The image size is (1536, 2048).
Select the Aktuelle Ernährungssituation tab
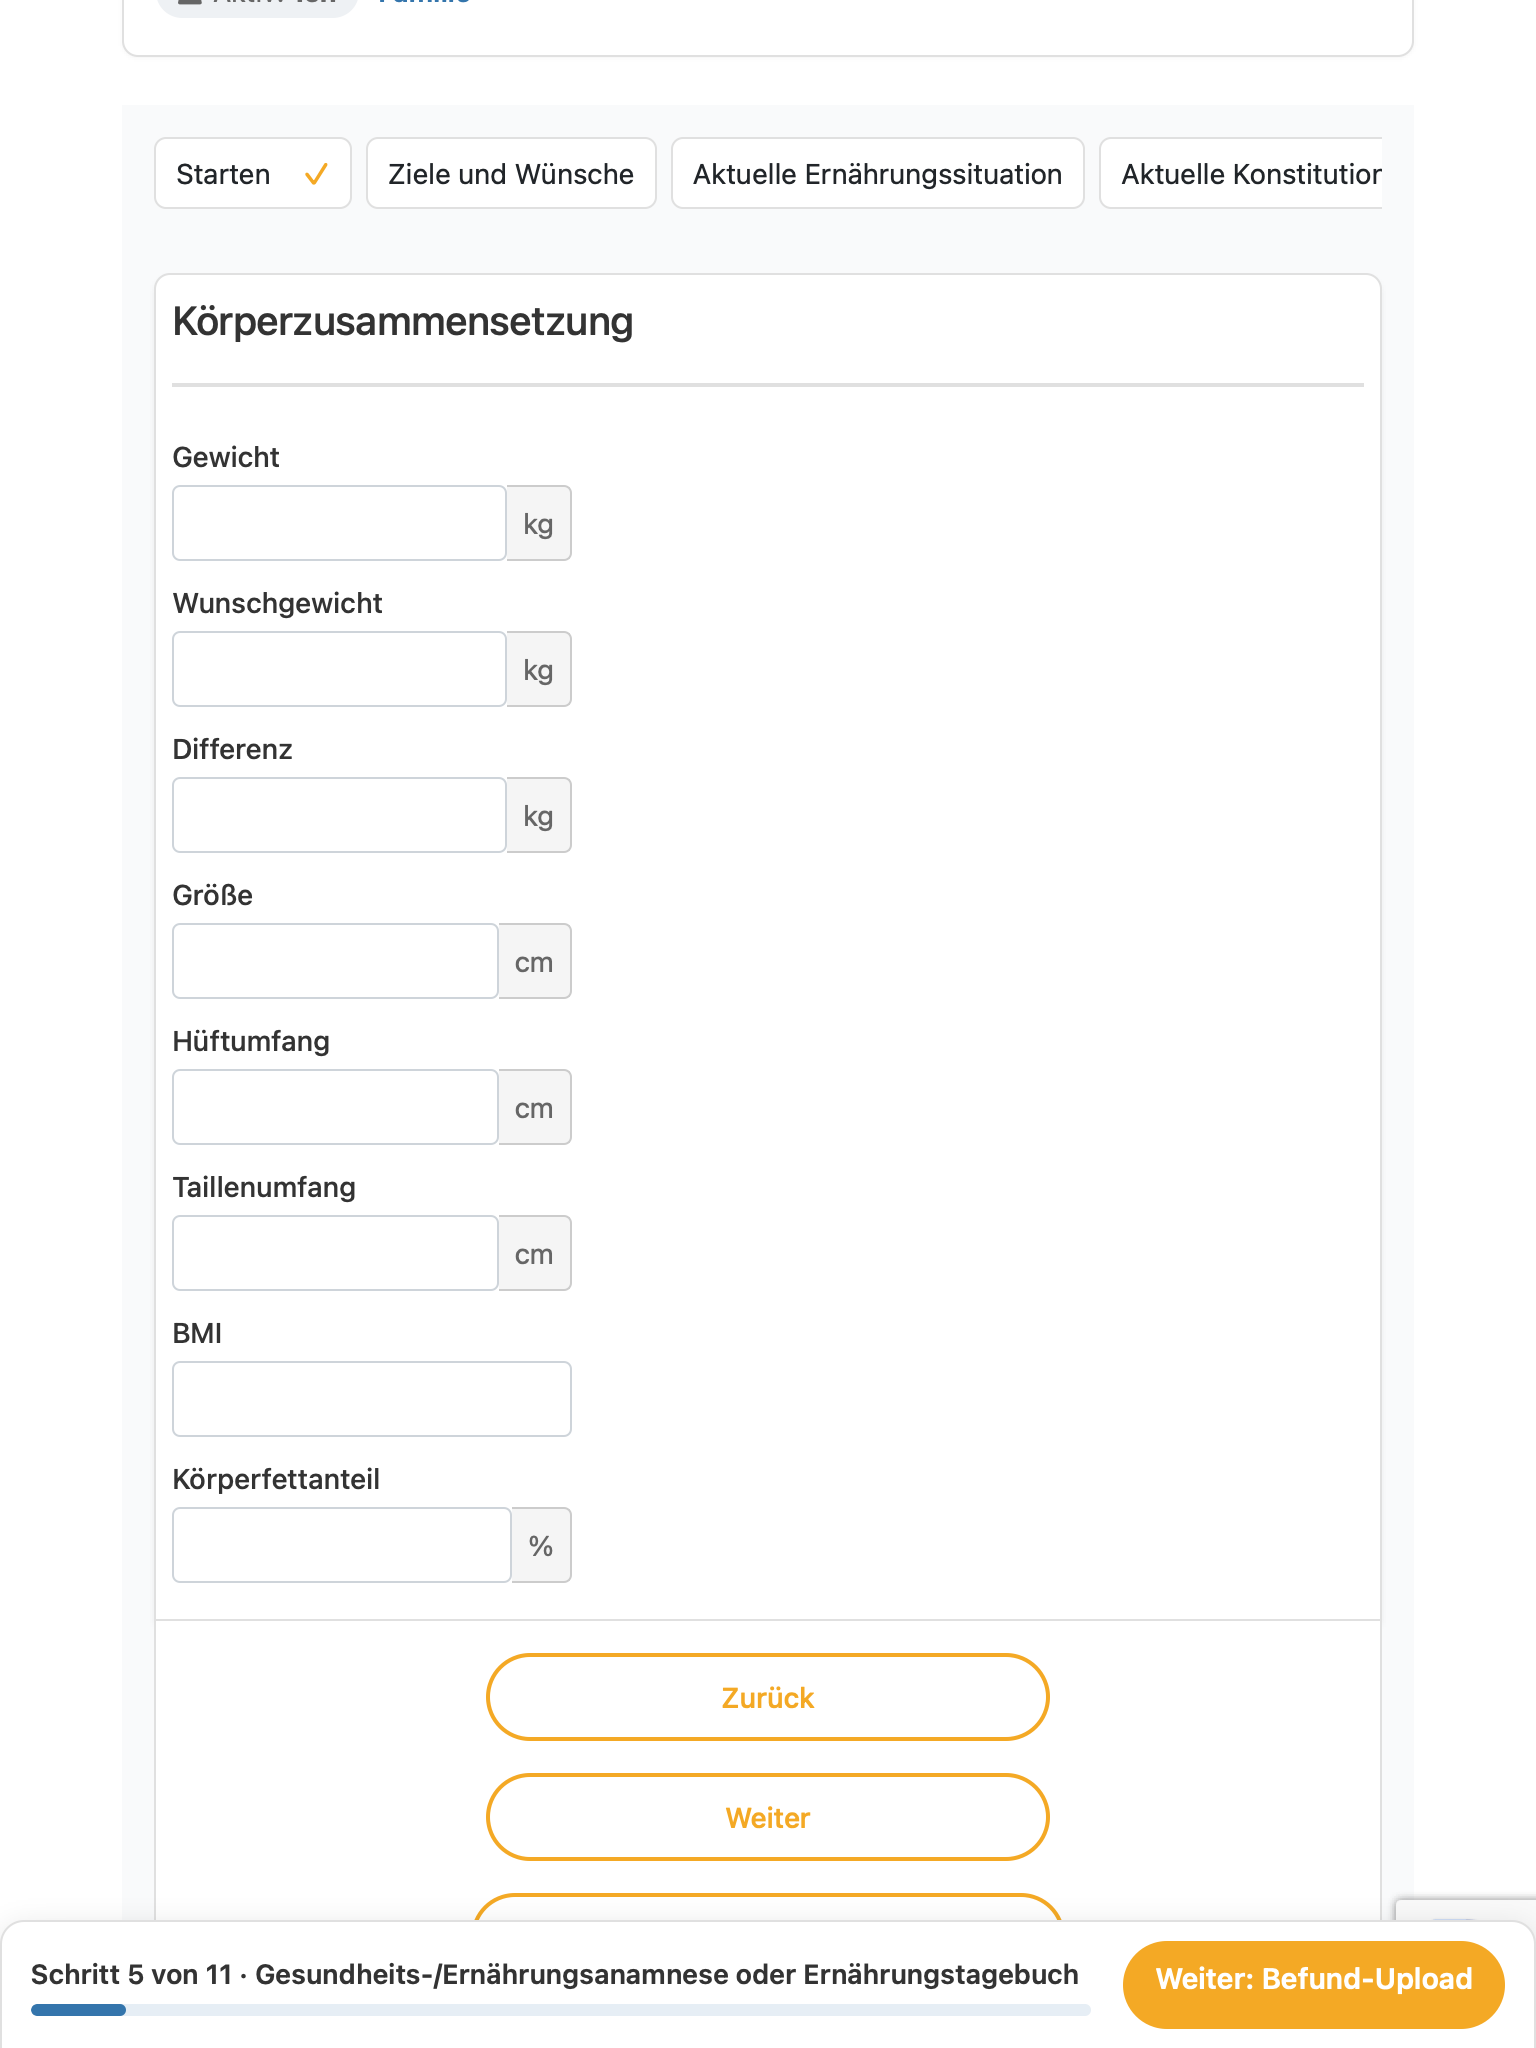pyautogui.click(x=877, y=174)
